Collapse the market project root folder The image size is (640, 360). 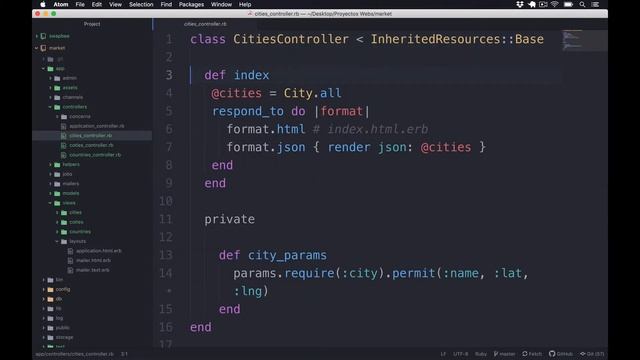coord(37,48)
